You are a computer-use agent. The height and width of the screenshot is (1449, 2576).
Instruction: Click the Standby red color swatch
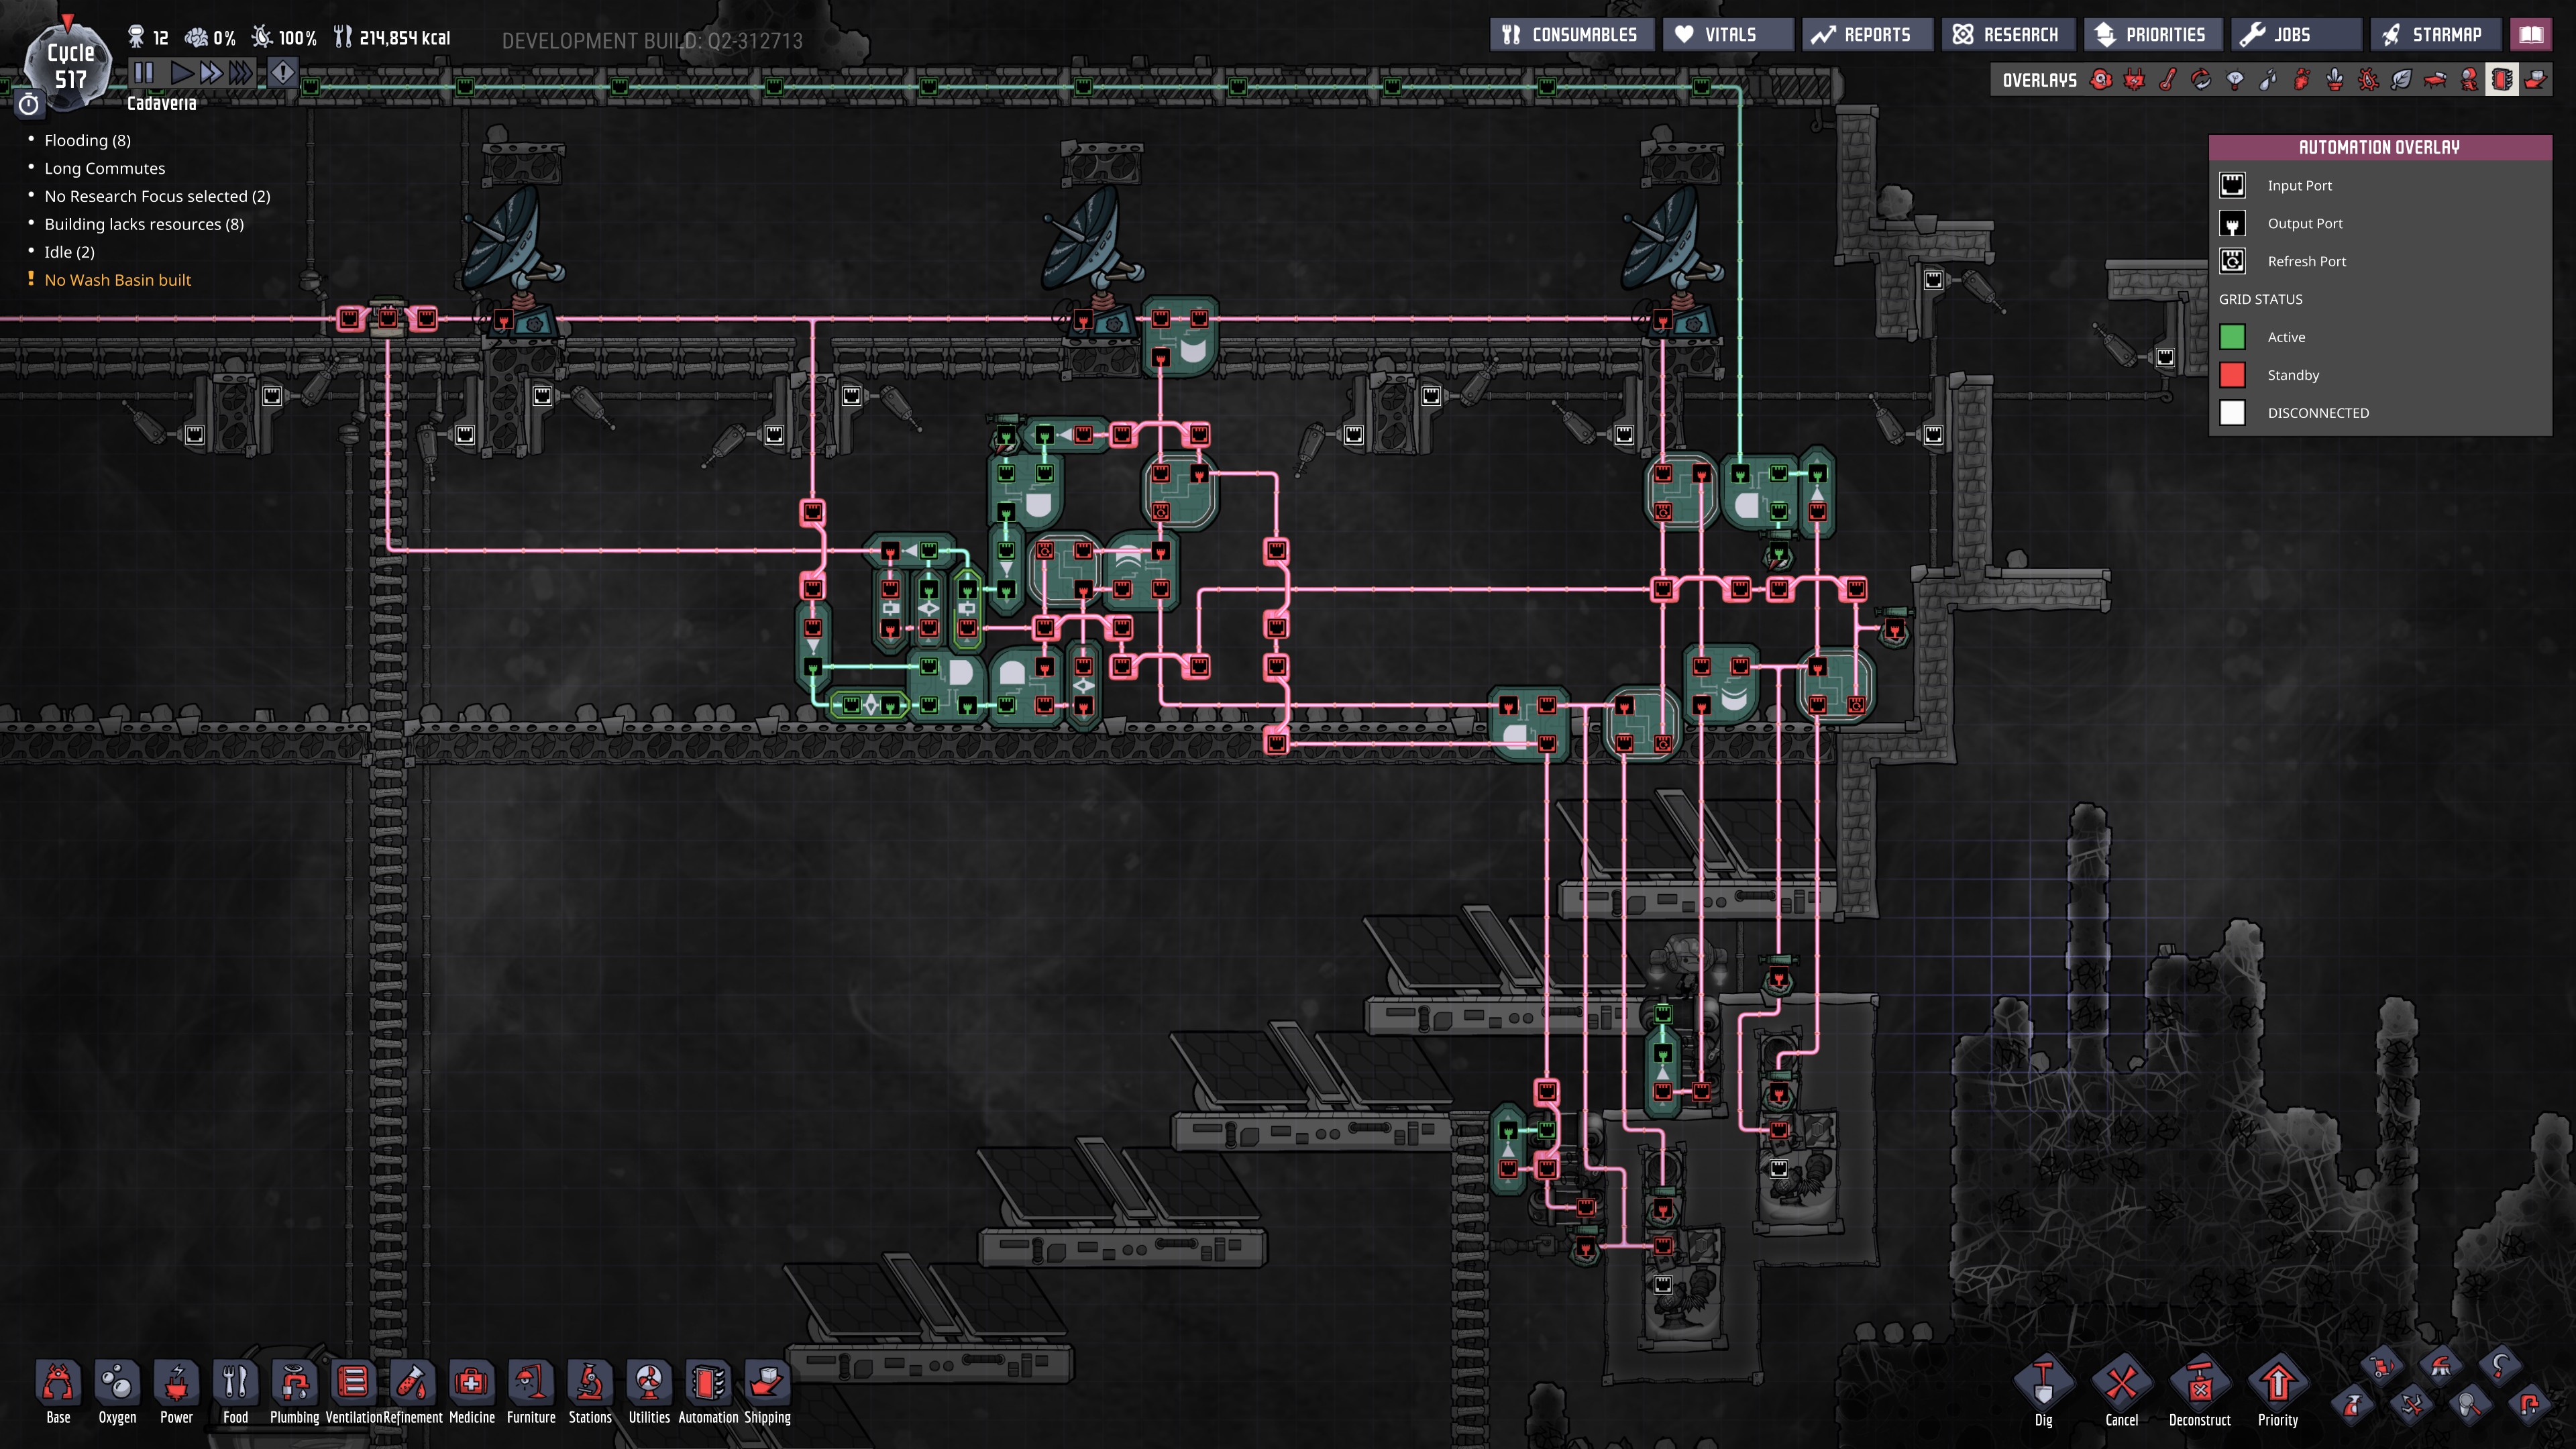coord(2232,375)
